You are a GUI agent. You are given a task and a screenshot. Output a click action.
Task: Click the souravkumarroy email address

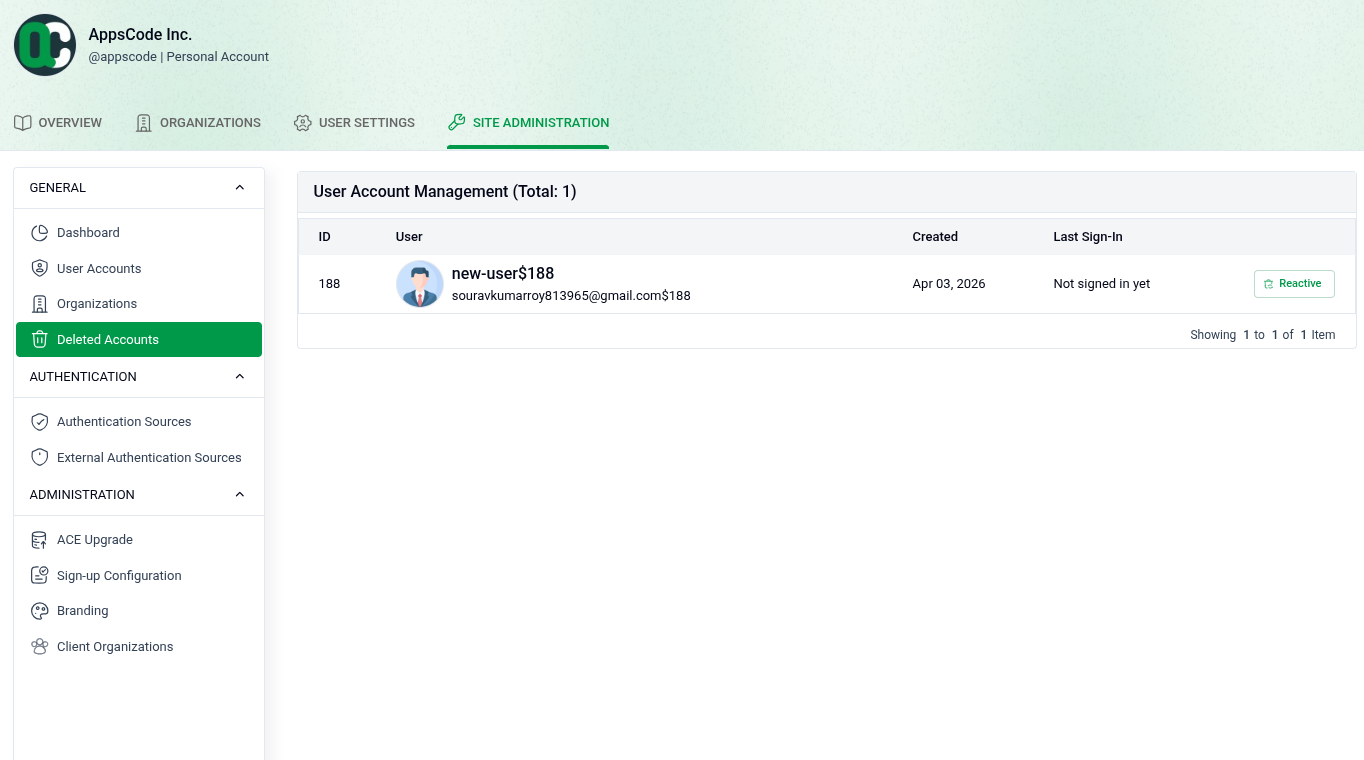(571, 295)
